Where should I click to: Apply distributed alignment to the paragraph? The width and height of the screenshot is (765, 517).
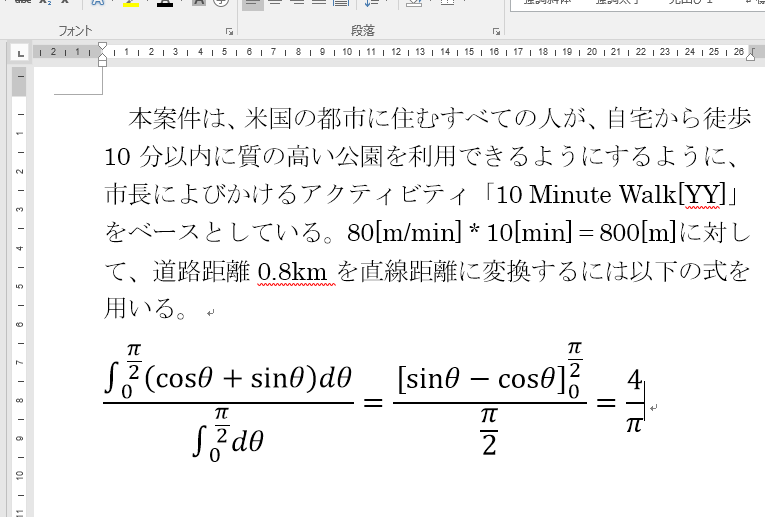[x=341, y=3]
